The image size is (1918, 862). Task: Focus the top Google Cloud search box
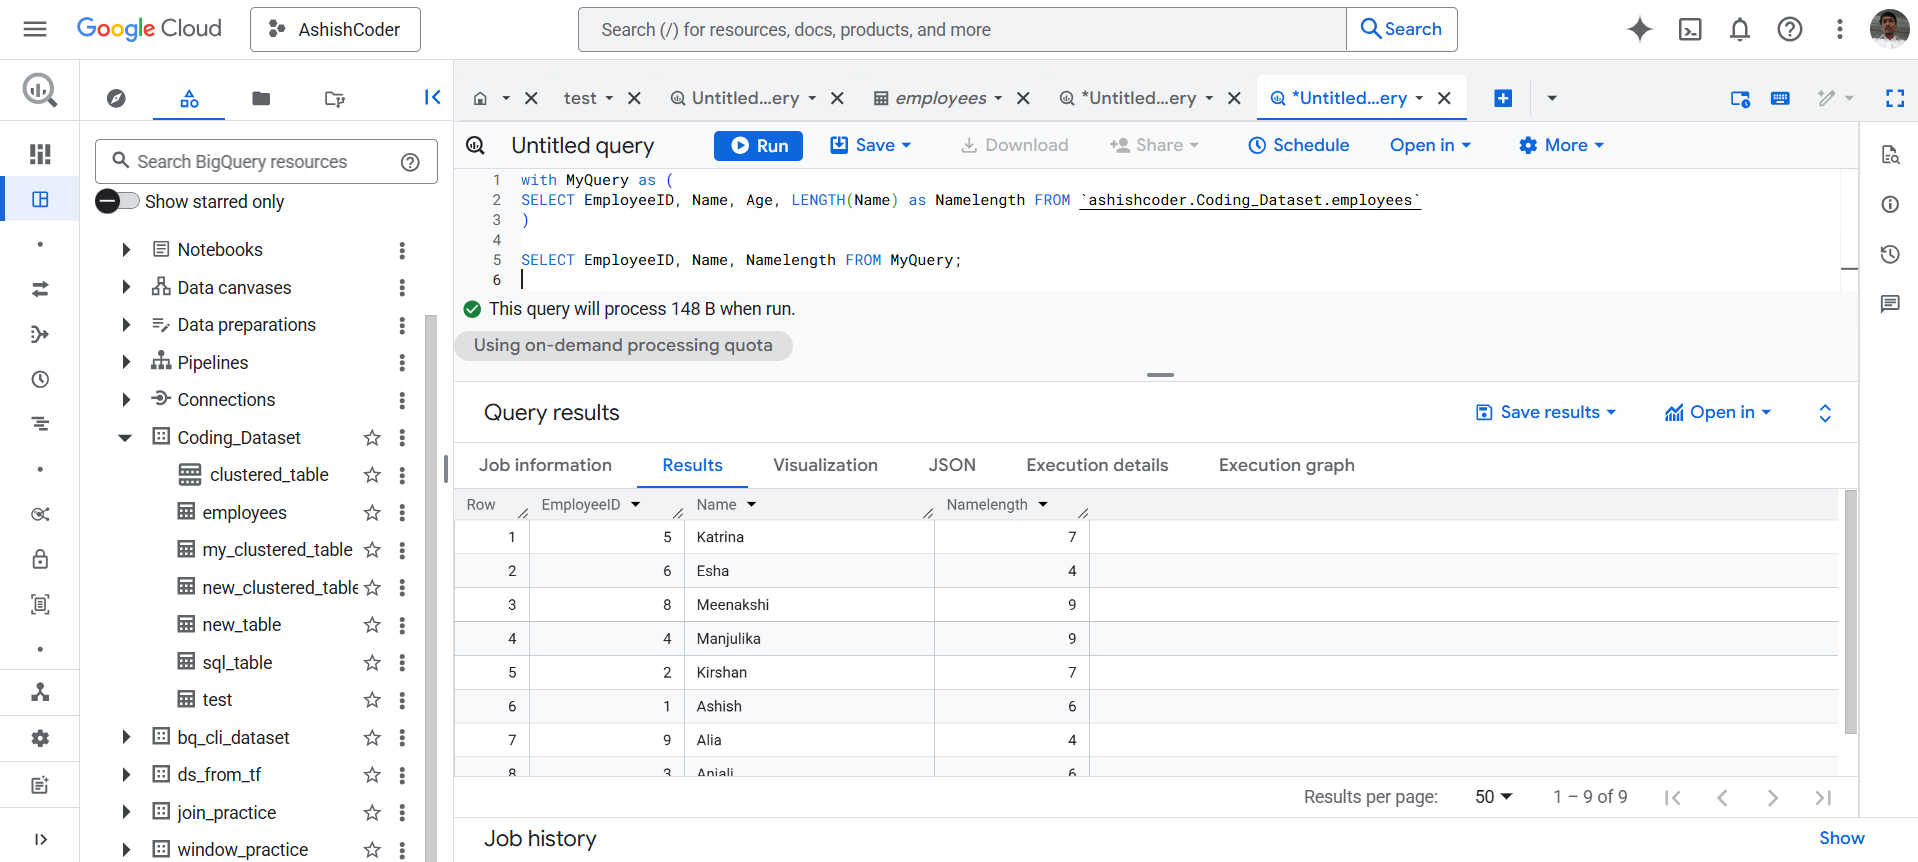(962, 29)
